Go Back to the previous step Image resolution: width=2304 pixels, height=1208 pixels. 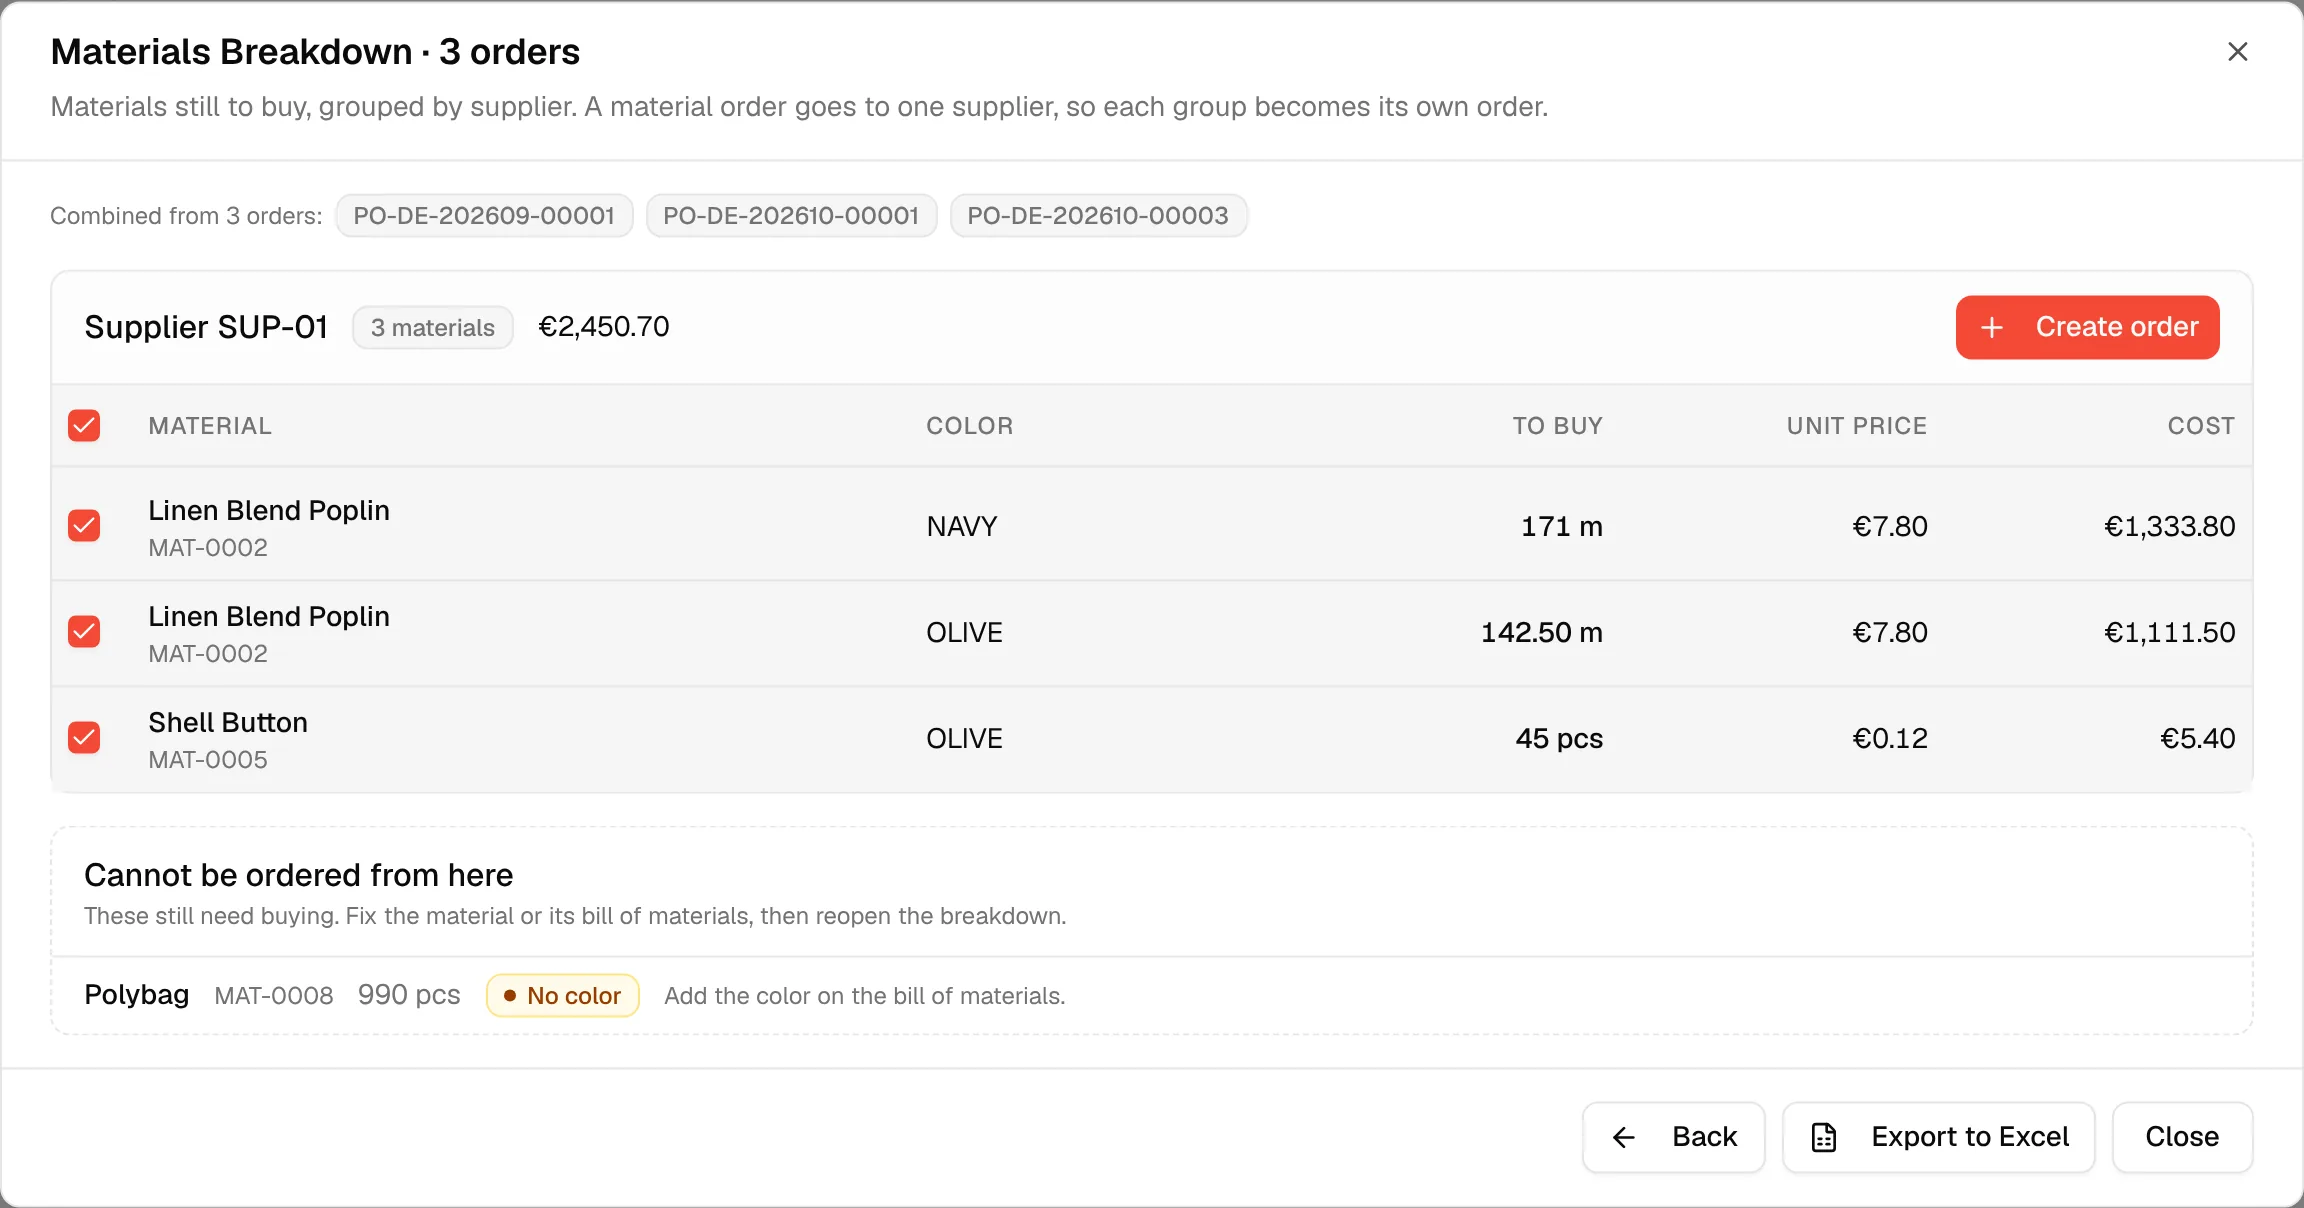tap(1674, 1137)
